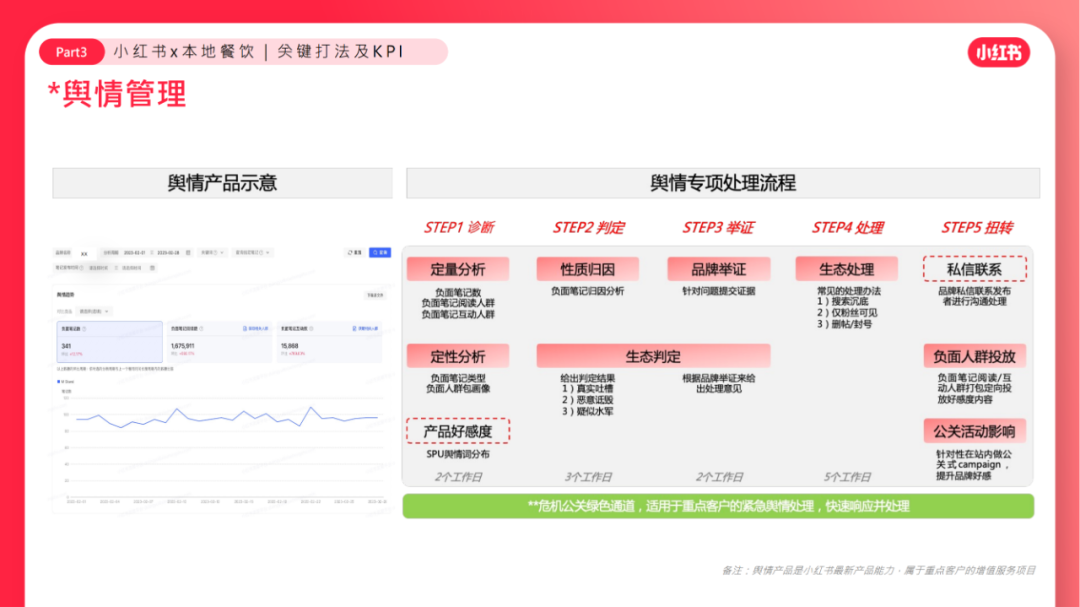
Task: Click the footnote starting with 备注
Action: click(879, 570)
